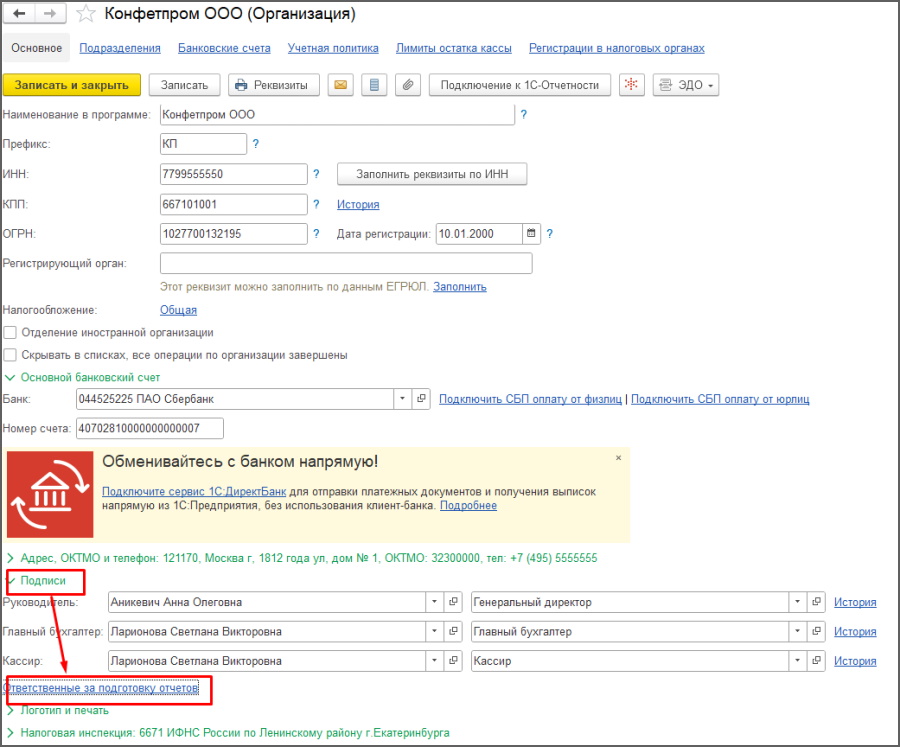Open the calendar picker for registration date

point(532,234)
